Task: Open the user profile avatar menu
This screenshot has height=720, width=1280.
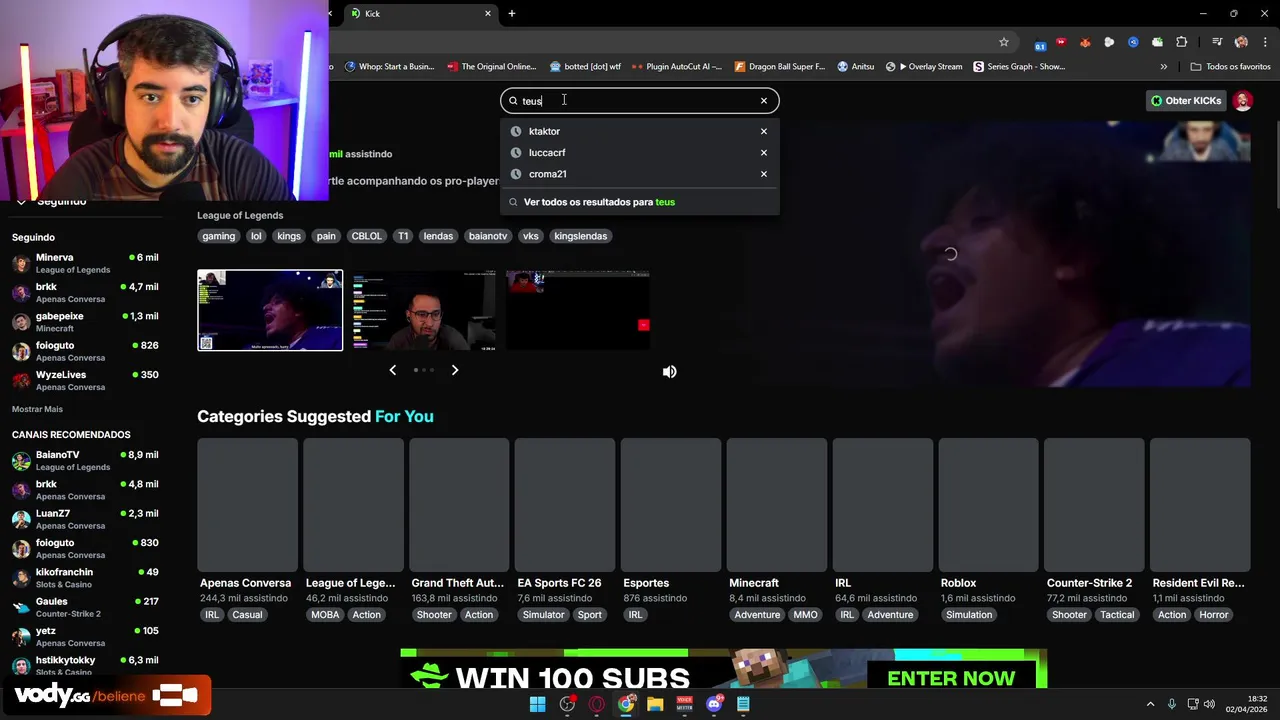Action: click(x=1243, y=100)
